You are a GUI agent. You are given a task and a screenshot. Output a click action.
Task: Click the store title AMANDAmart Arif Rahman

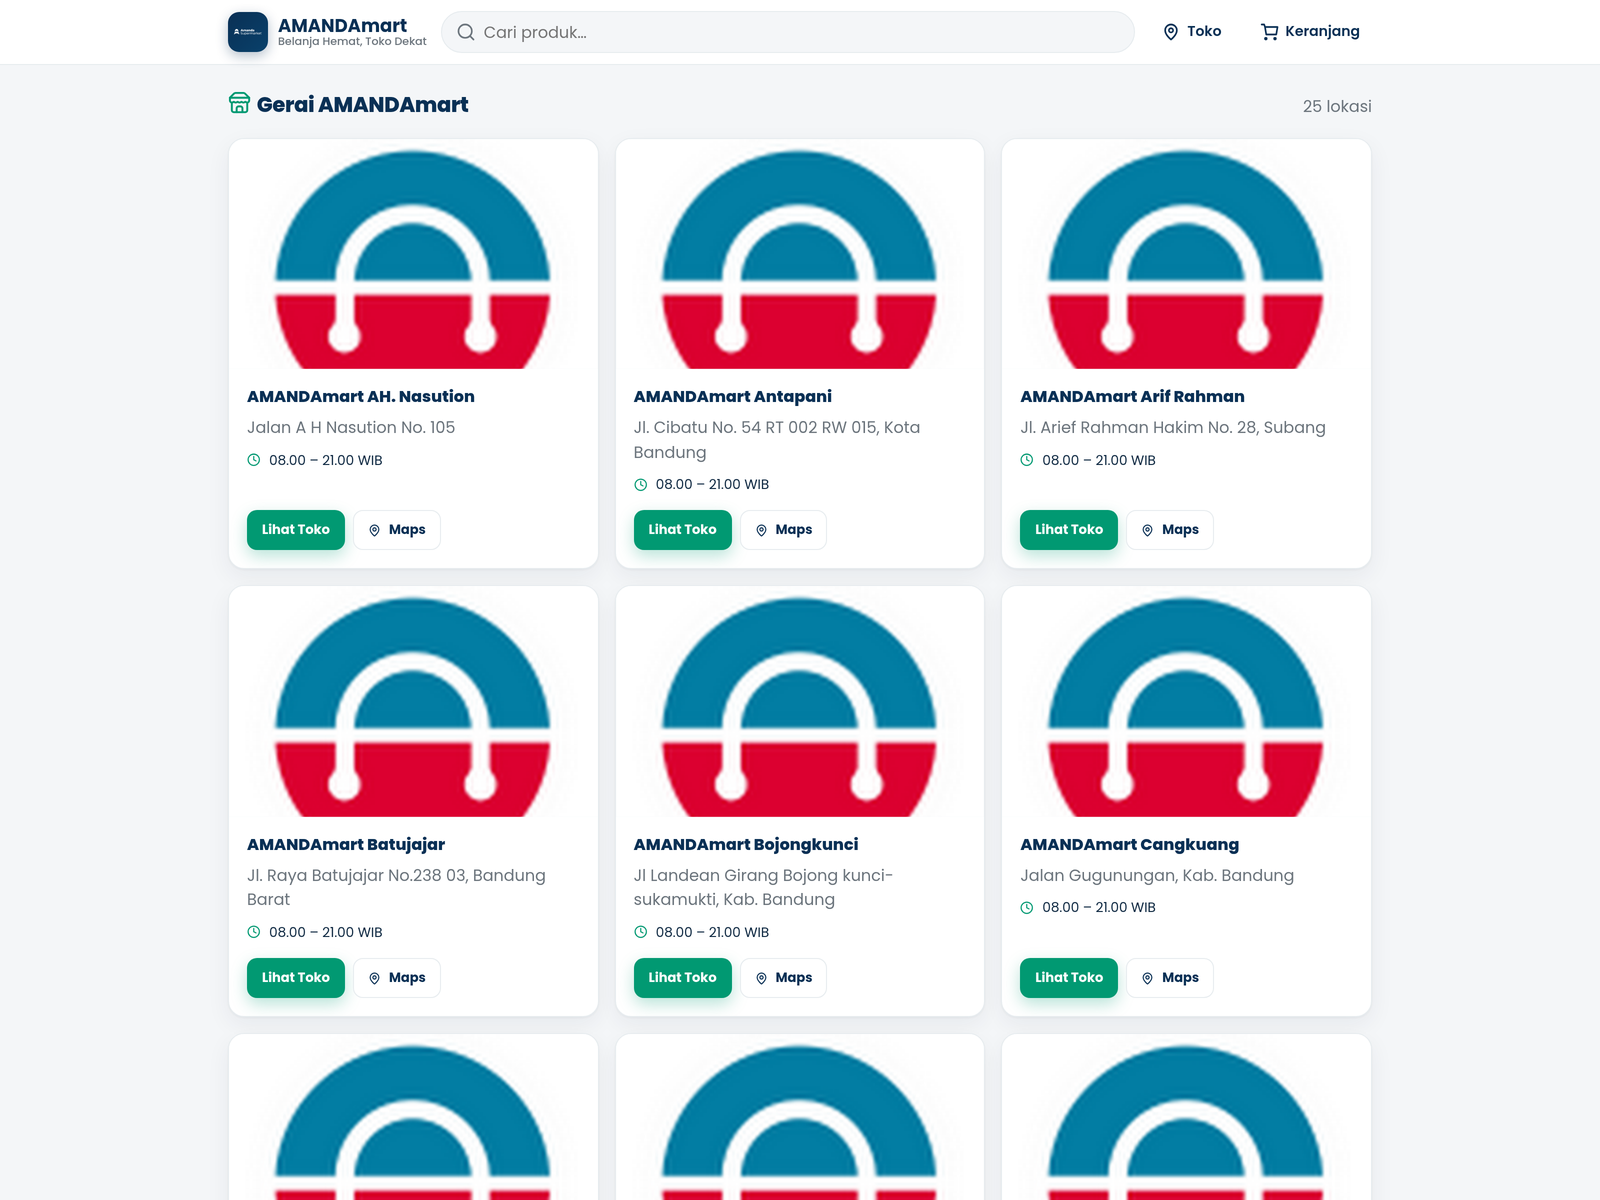point(1132,397)
